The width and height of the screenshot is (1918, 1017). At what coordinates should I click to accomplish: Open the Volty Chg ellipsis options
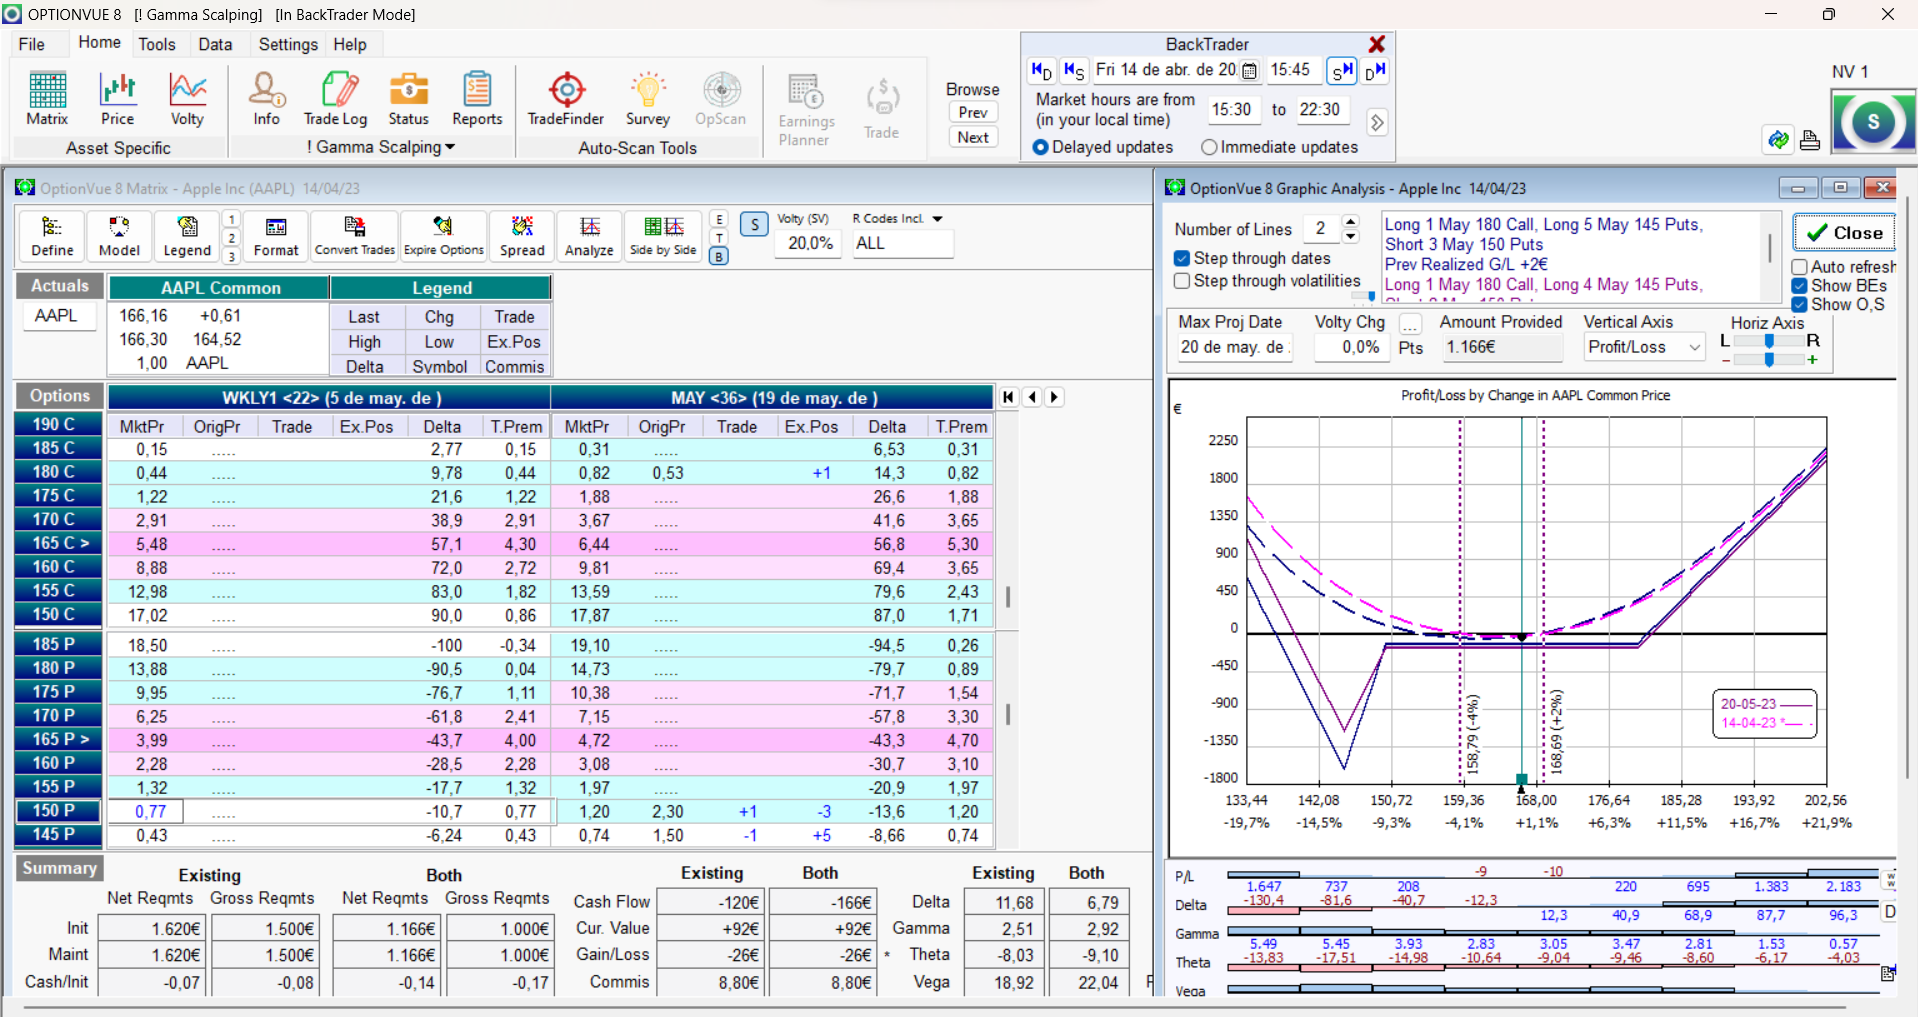click(1410, 324)
